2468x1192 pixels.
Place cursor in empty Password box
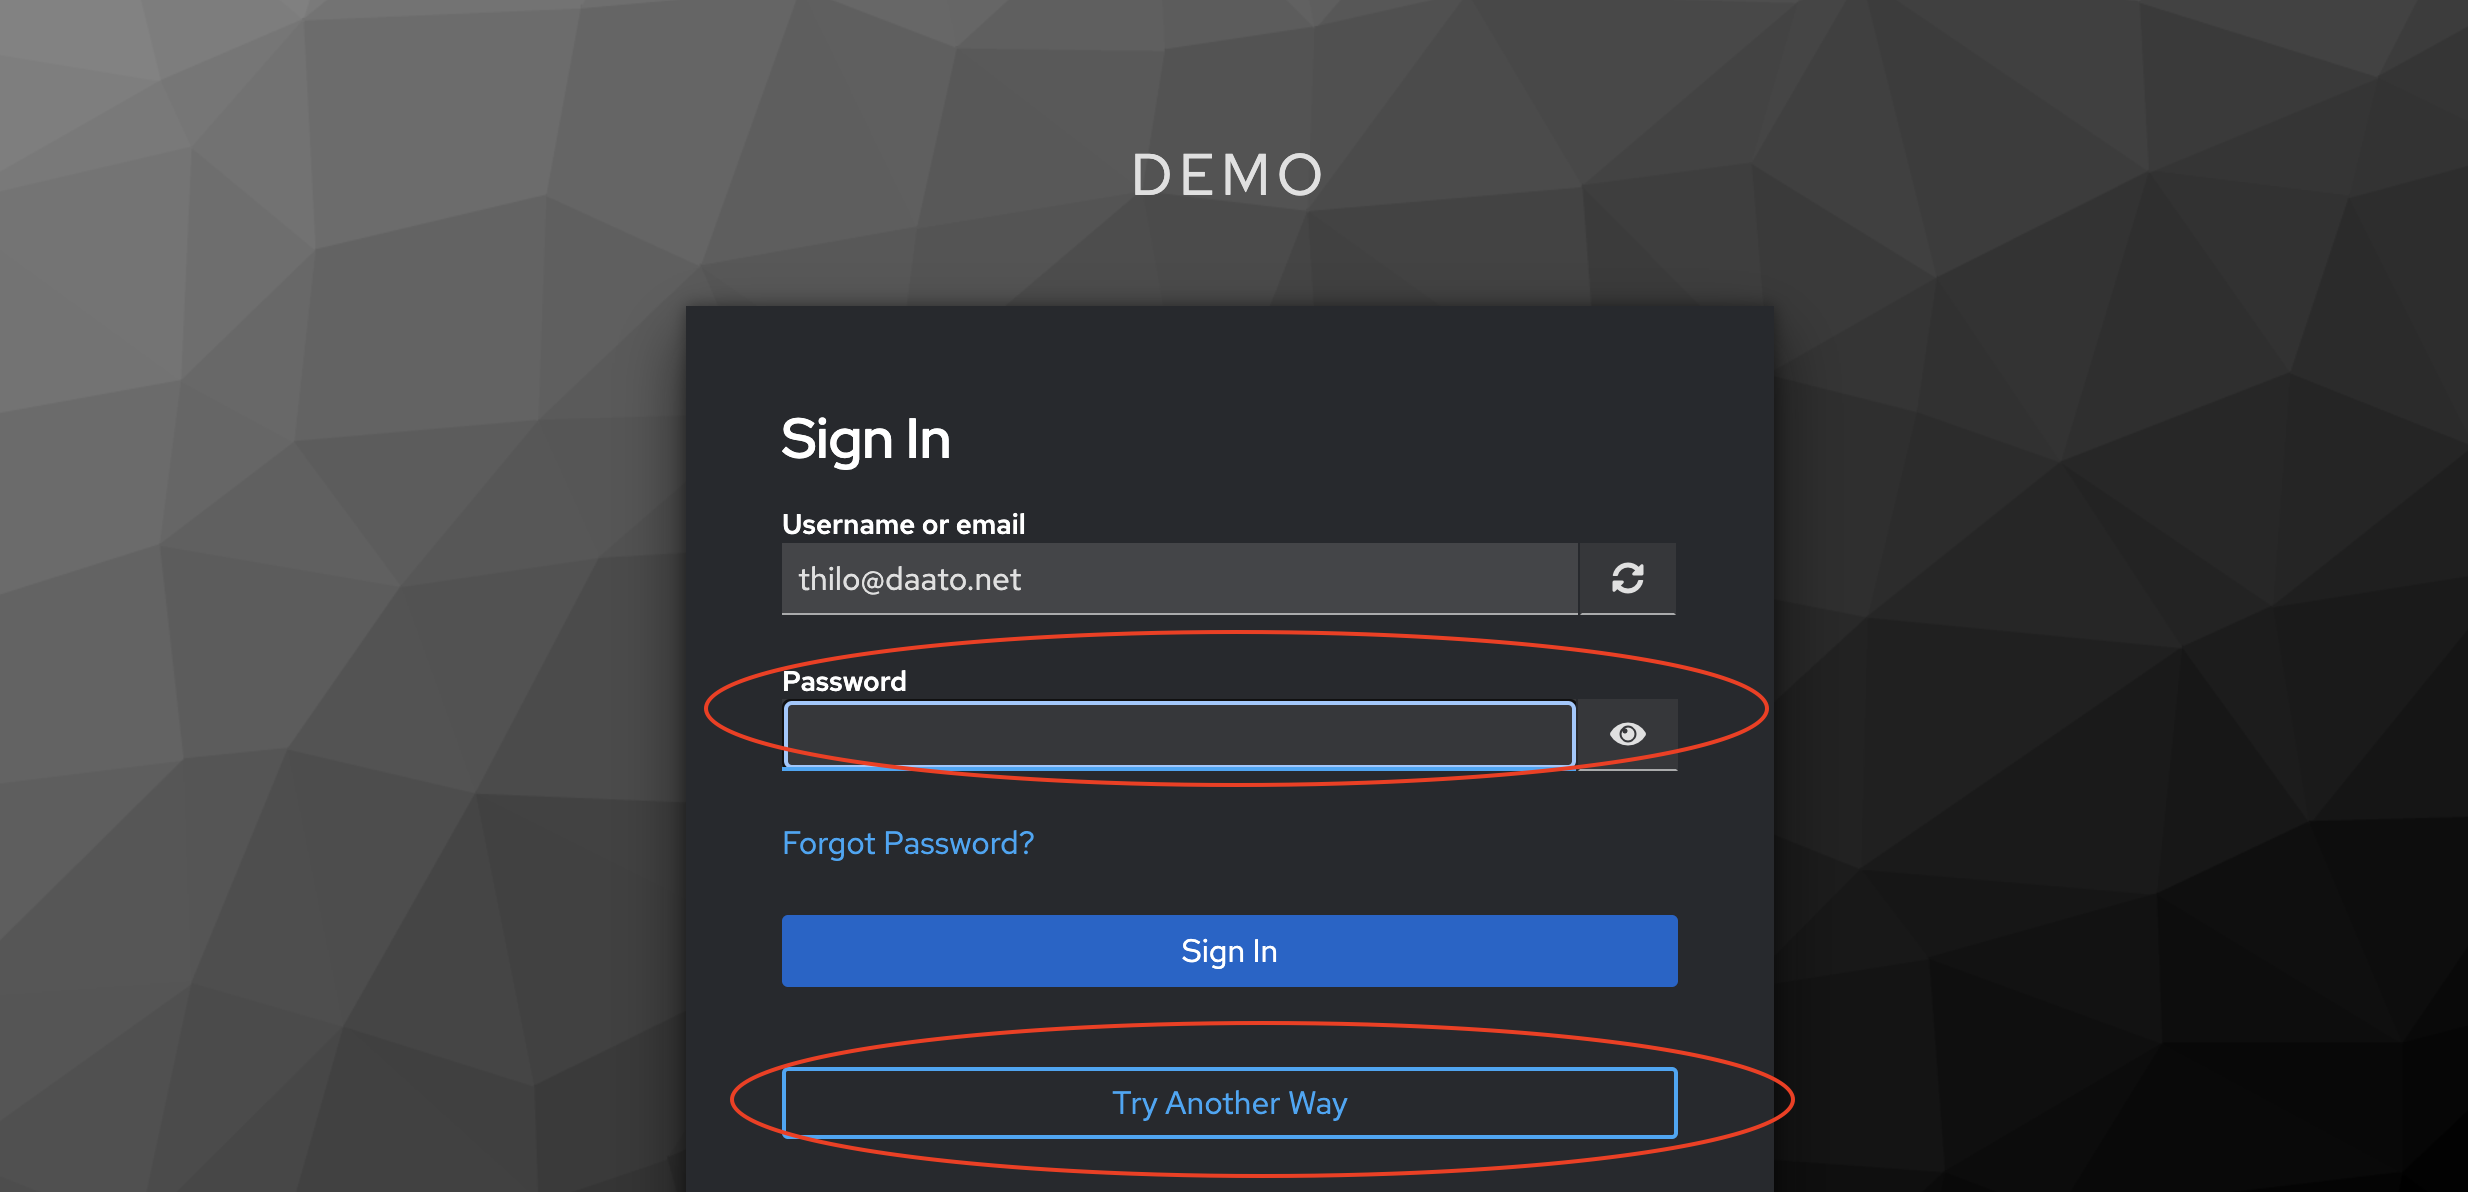(x=1179, y=735)
